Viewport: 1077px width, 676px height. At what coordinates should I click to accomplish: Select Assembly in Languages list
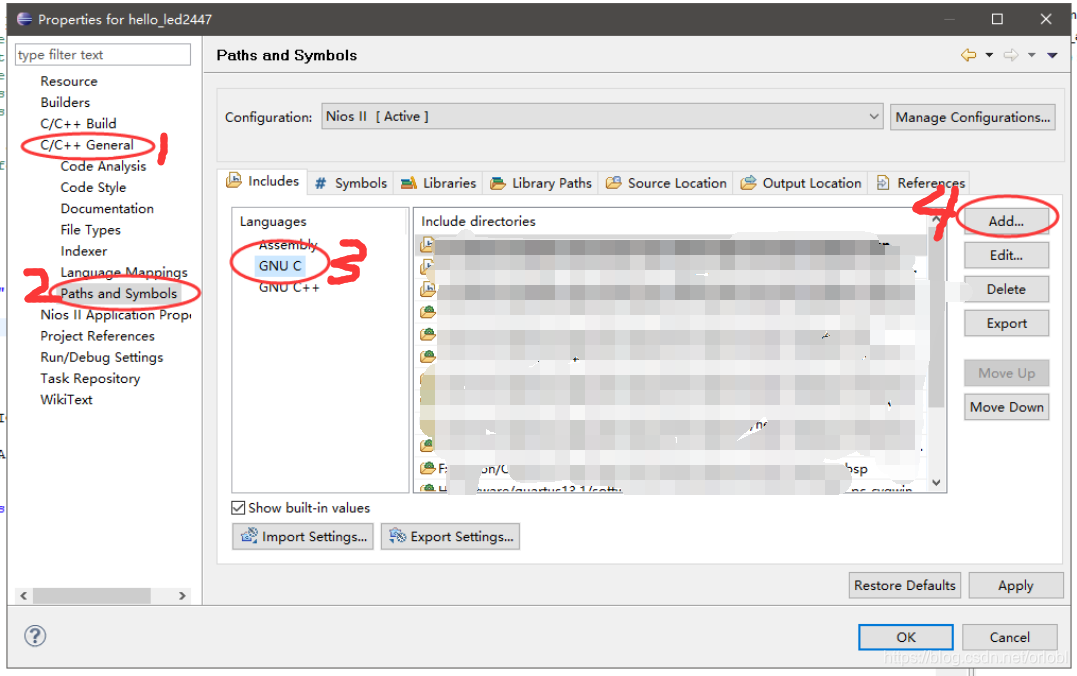point(288,245)
